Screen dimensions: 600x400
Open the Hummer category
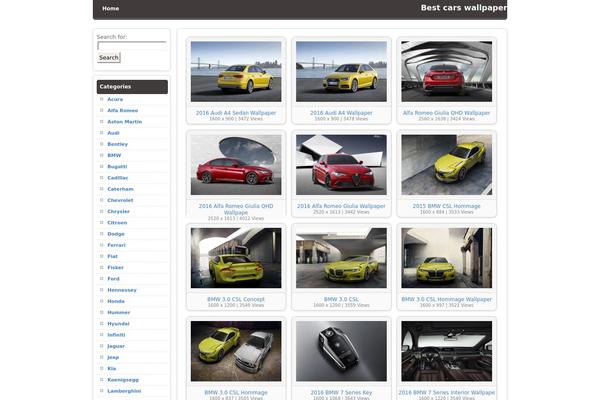(x=119, y=312)
